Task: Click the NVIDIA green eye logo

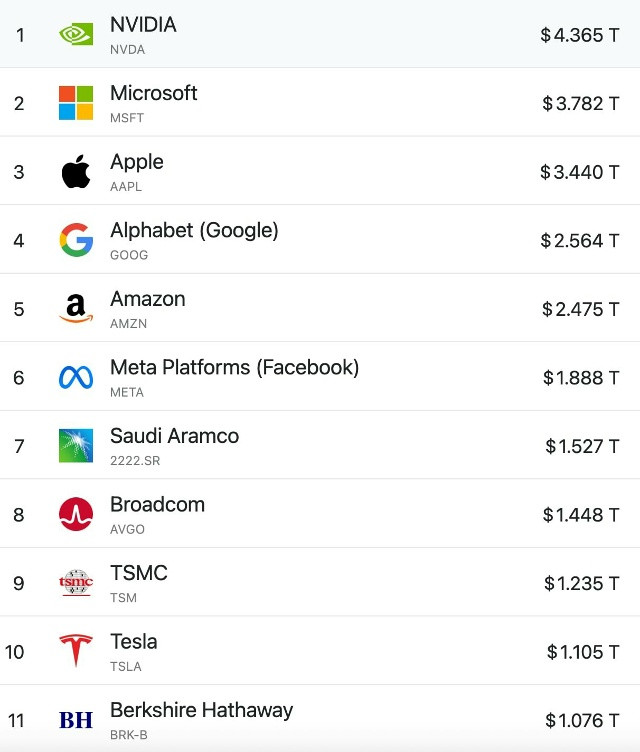Action: 76,35
